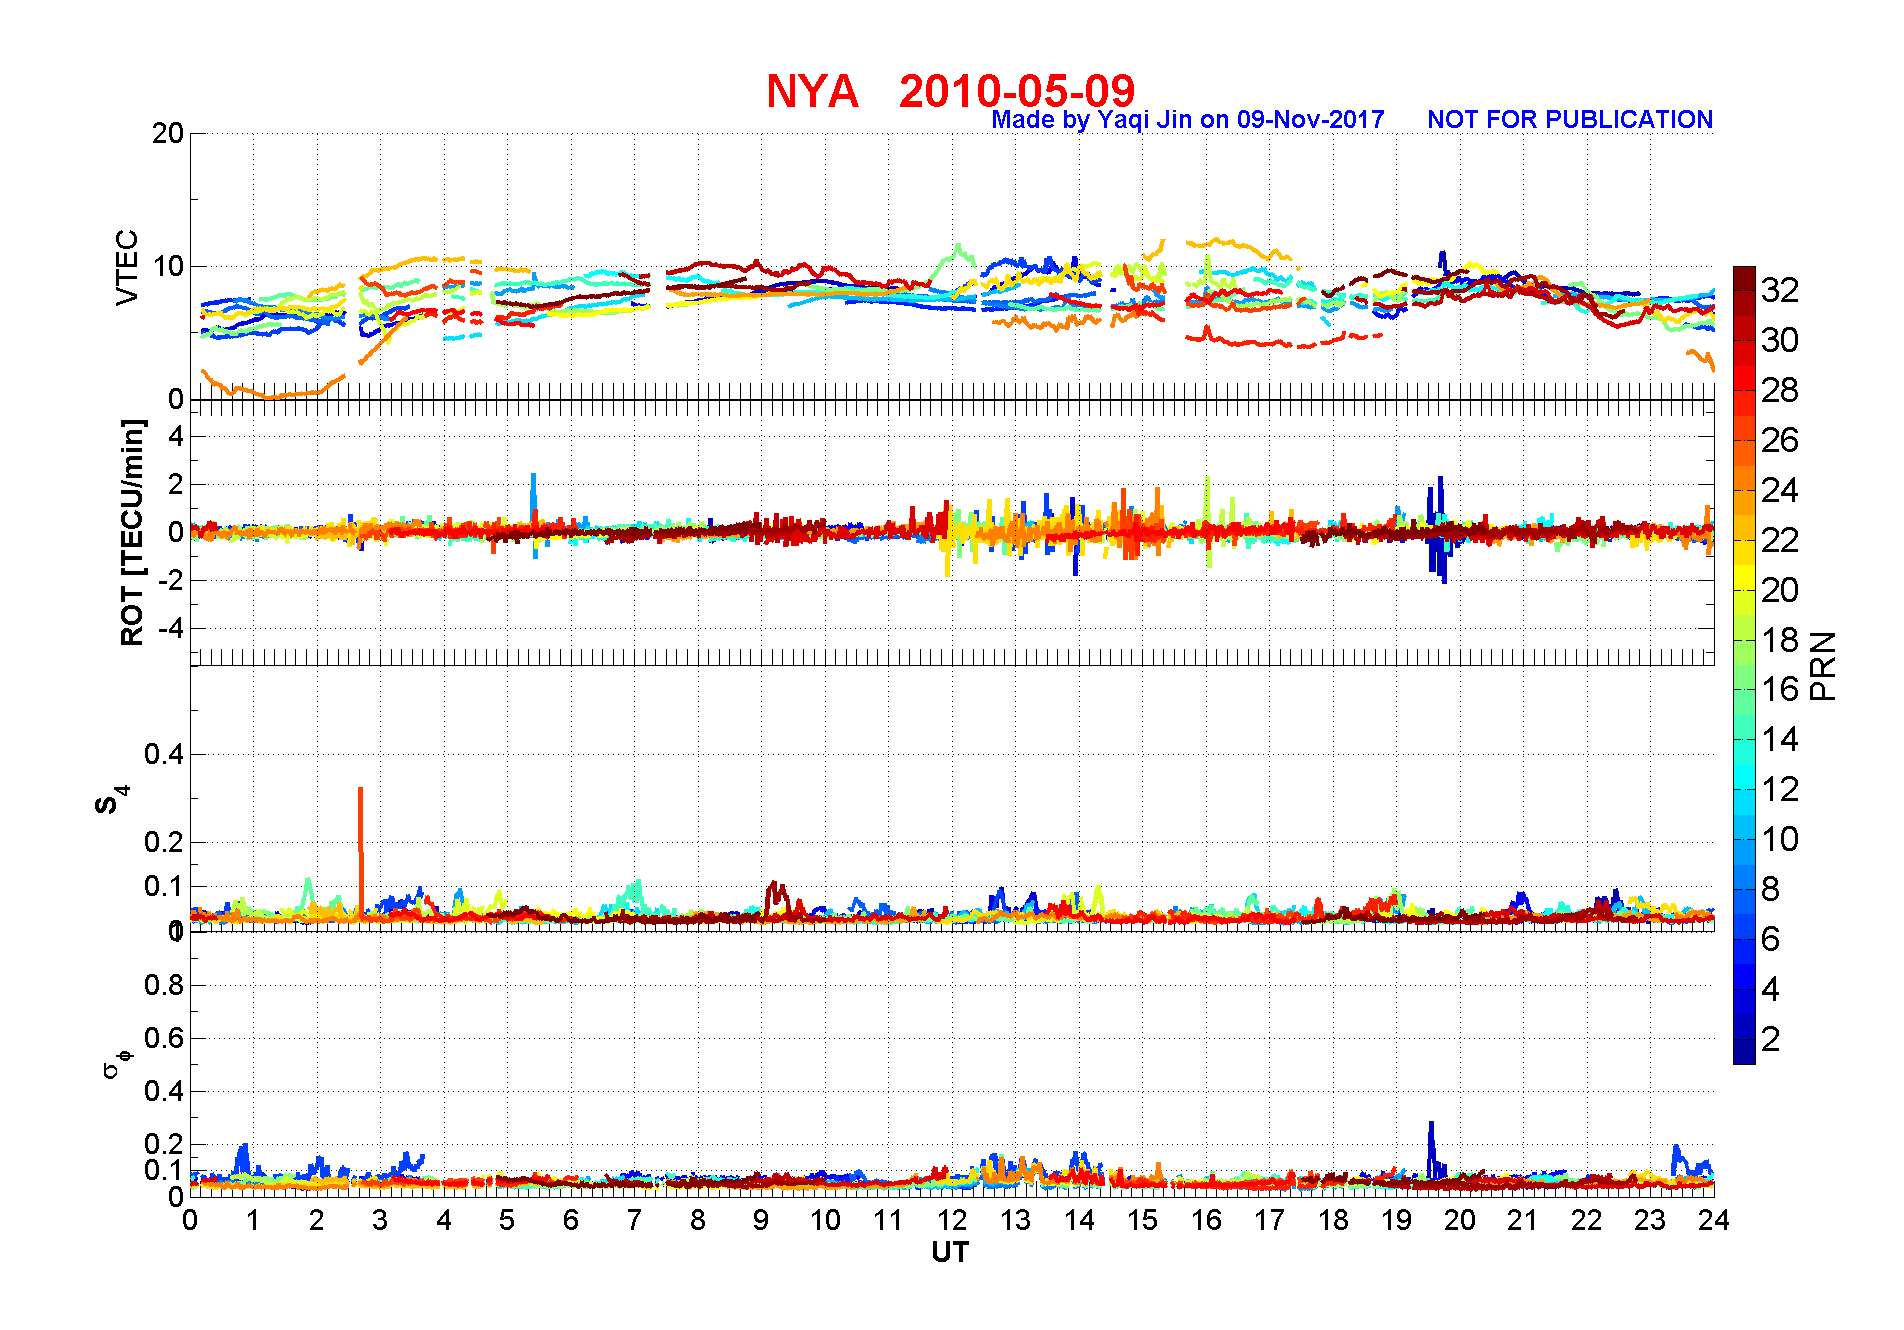1904x1330 pixels.
Task: Select the "0.8" sigma-phi y-axis tick label
Action: [x=164, y=985]
